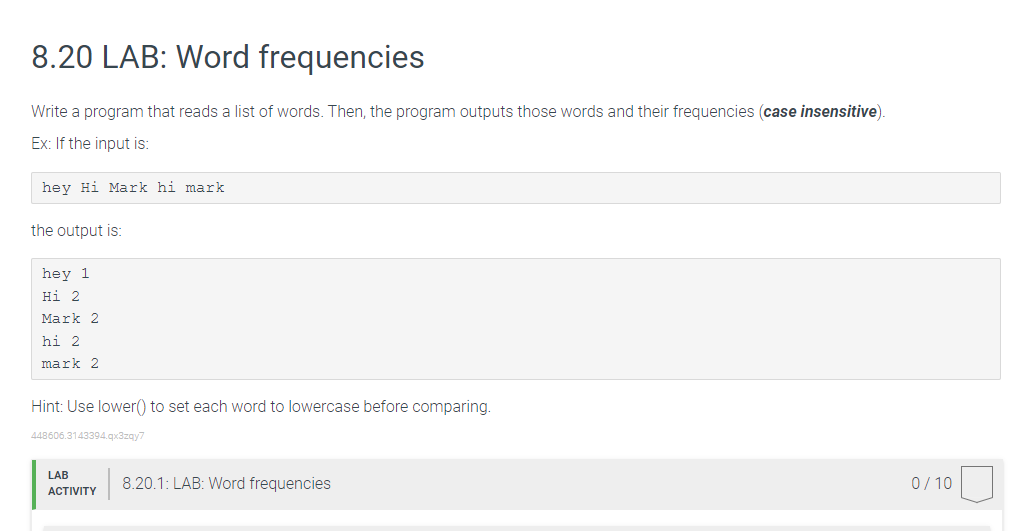Click the empty area of the example output box

551,319
